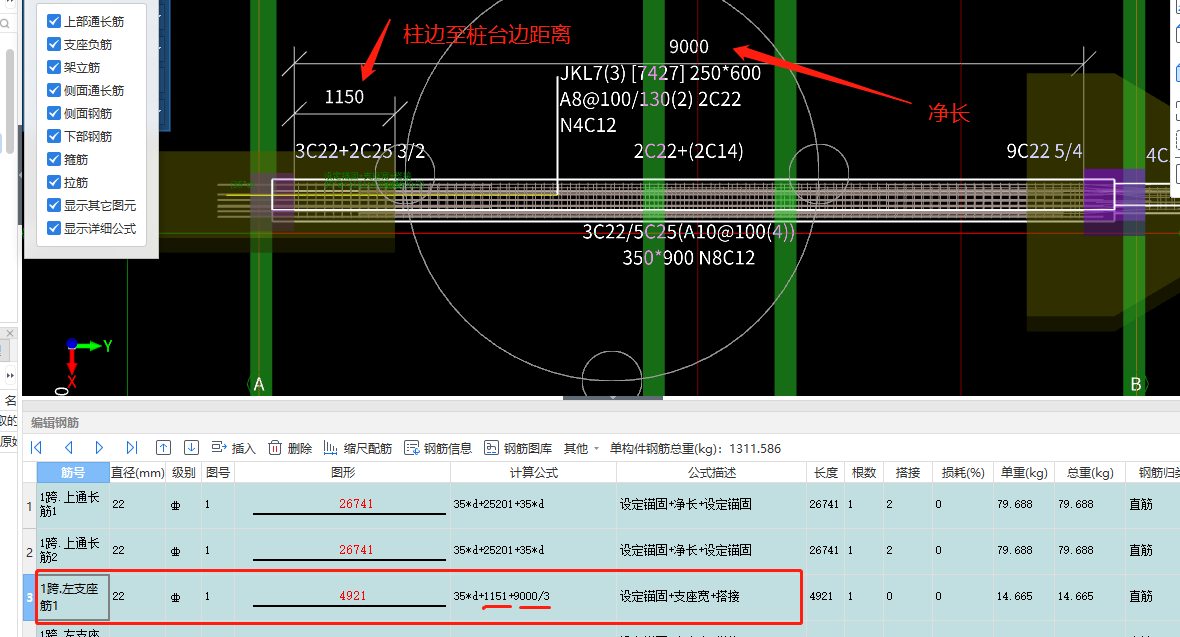The width and height of the screenshot is (1180, 637).
Task: Go to next rebar record
Action: click(99, 448)
